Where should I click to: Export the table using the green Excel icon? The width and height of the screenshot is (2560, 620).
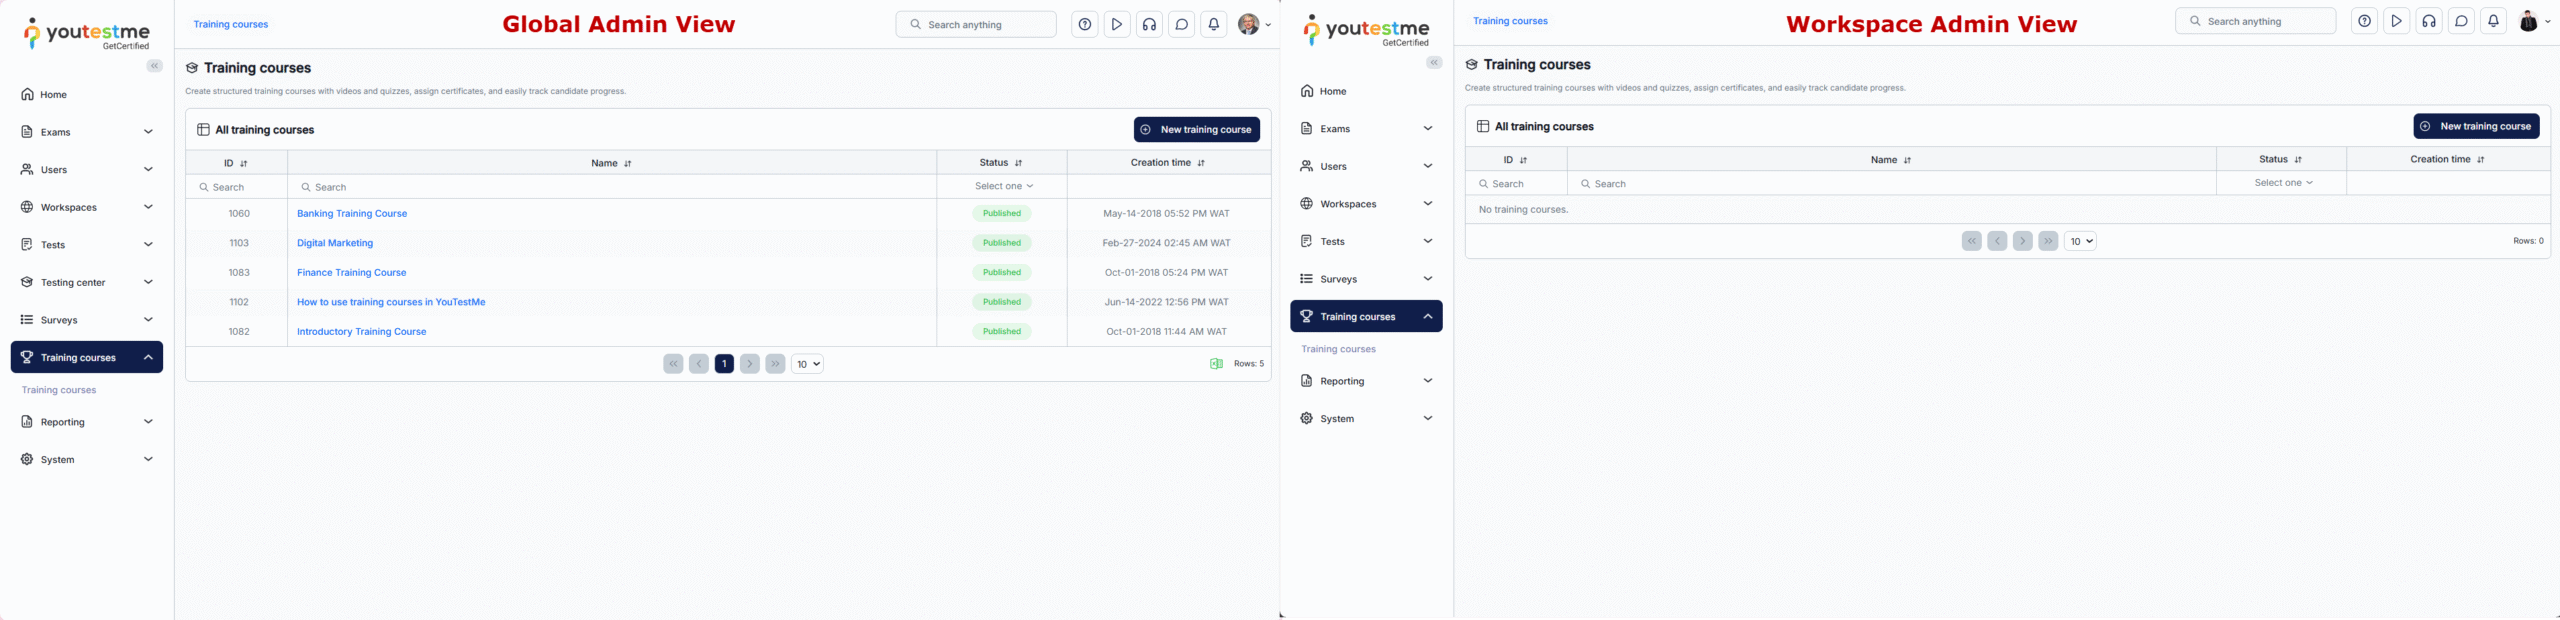point(1216,364)
